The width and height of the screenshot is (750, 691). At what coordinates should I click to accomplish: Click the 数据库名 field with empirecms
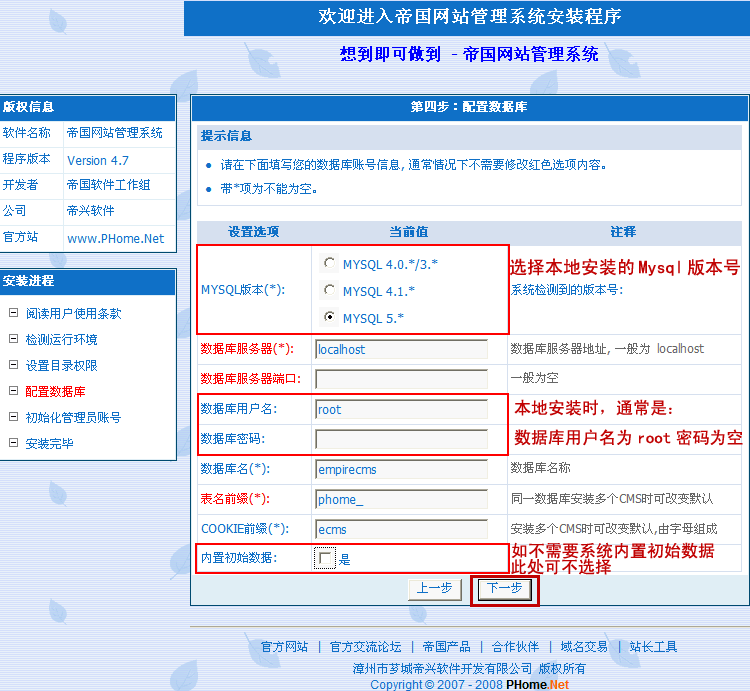[401, 468]
